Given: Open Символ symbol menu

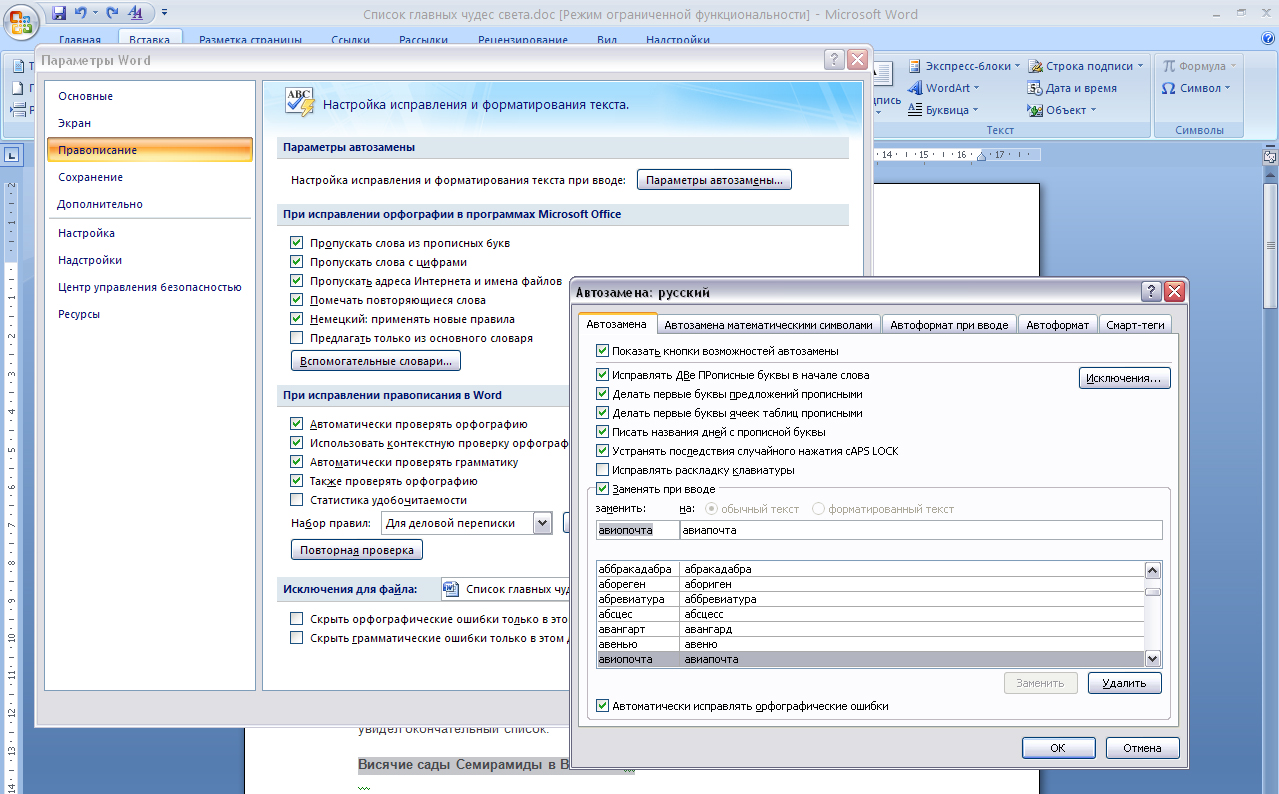Looking at the screenshot, I should pos(1195,88).
